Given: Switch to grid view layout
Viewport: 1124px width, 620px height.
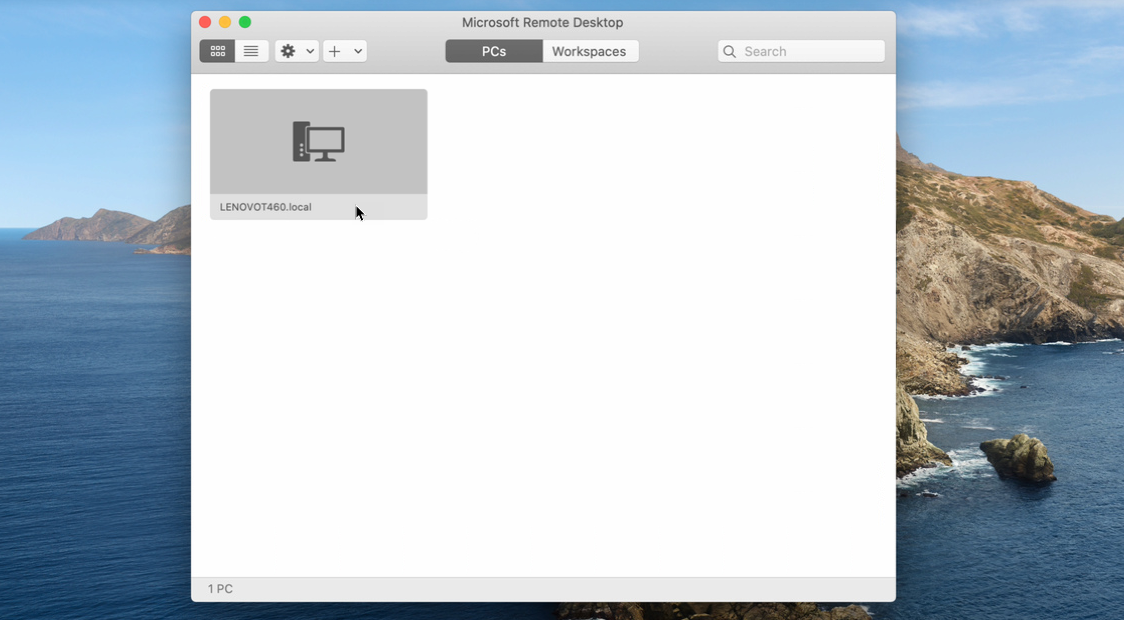Looking at the screenshot, I should pos(217,51).
